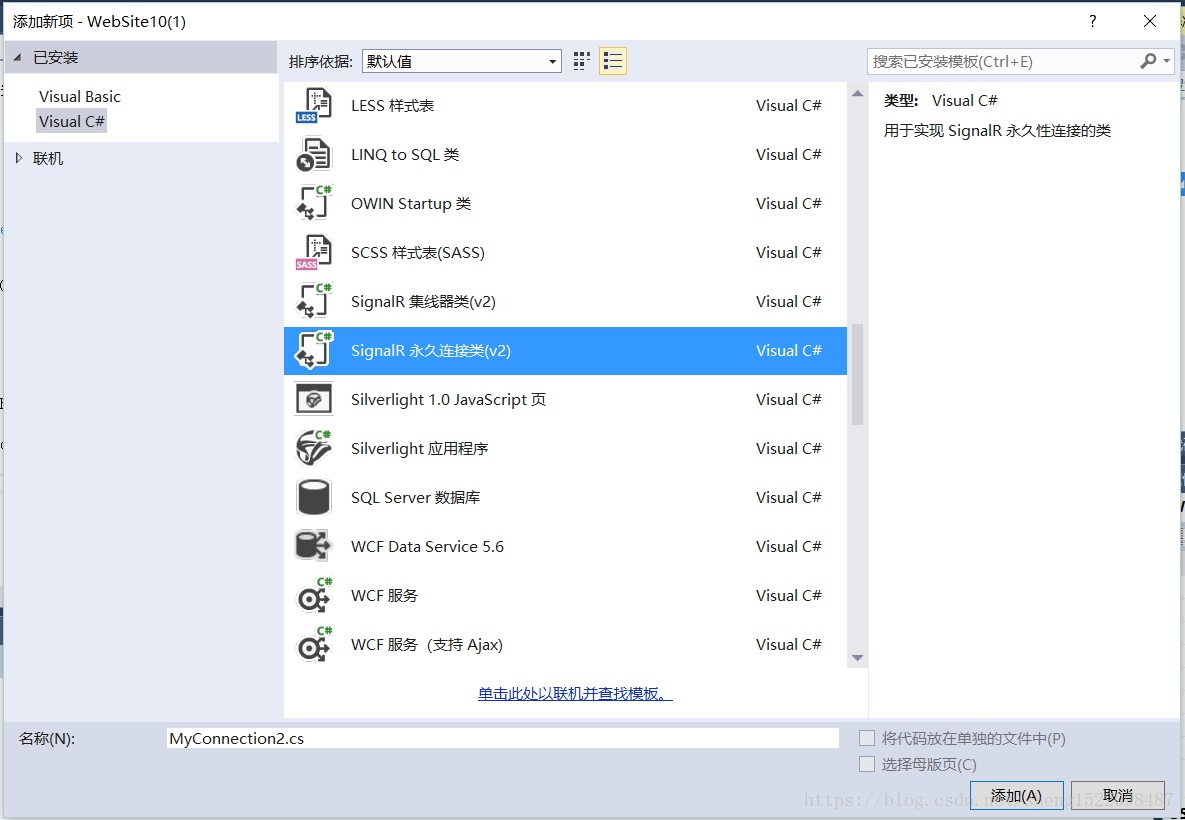Switch to medium icons view
Screen dimensions: 1185x820
coord(581,61)
